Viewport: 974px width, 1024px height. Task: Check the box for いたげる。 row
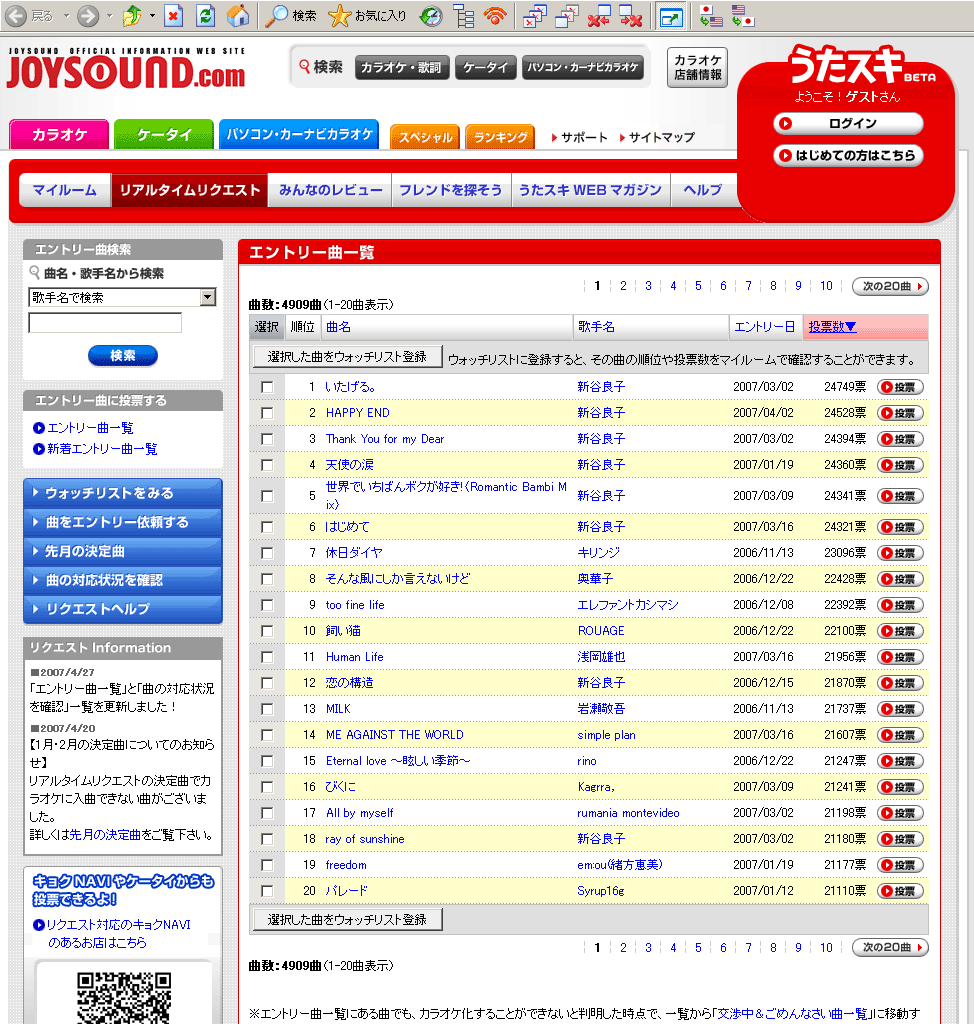pos(267,387)
